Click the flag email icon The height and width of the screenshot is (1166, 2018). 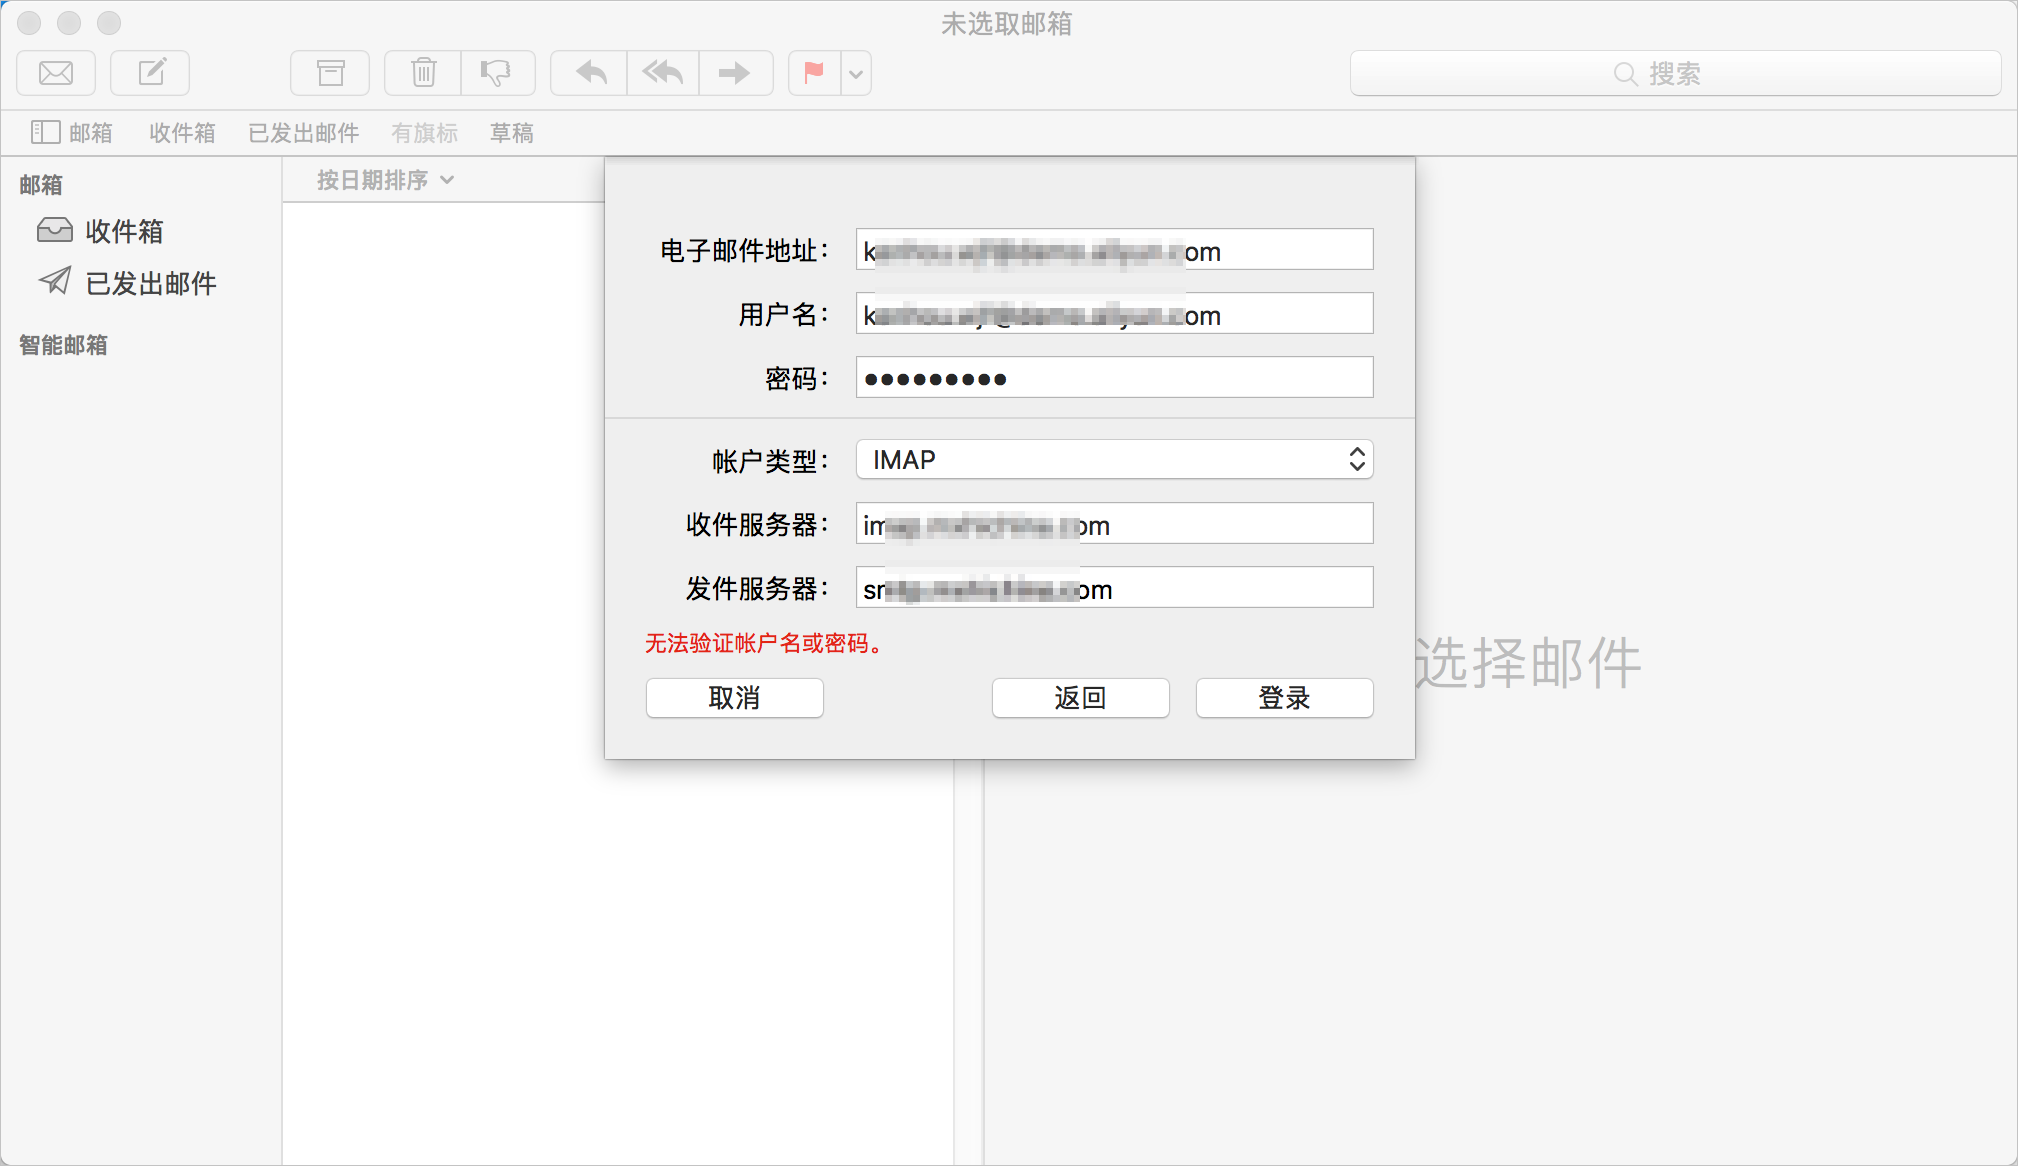point(815,72)
